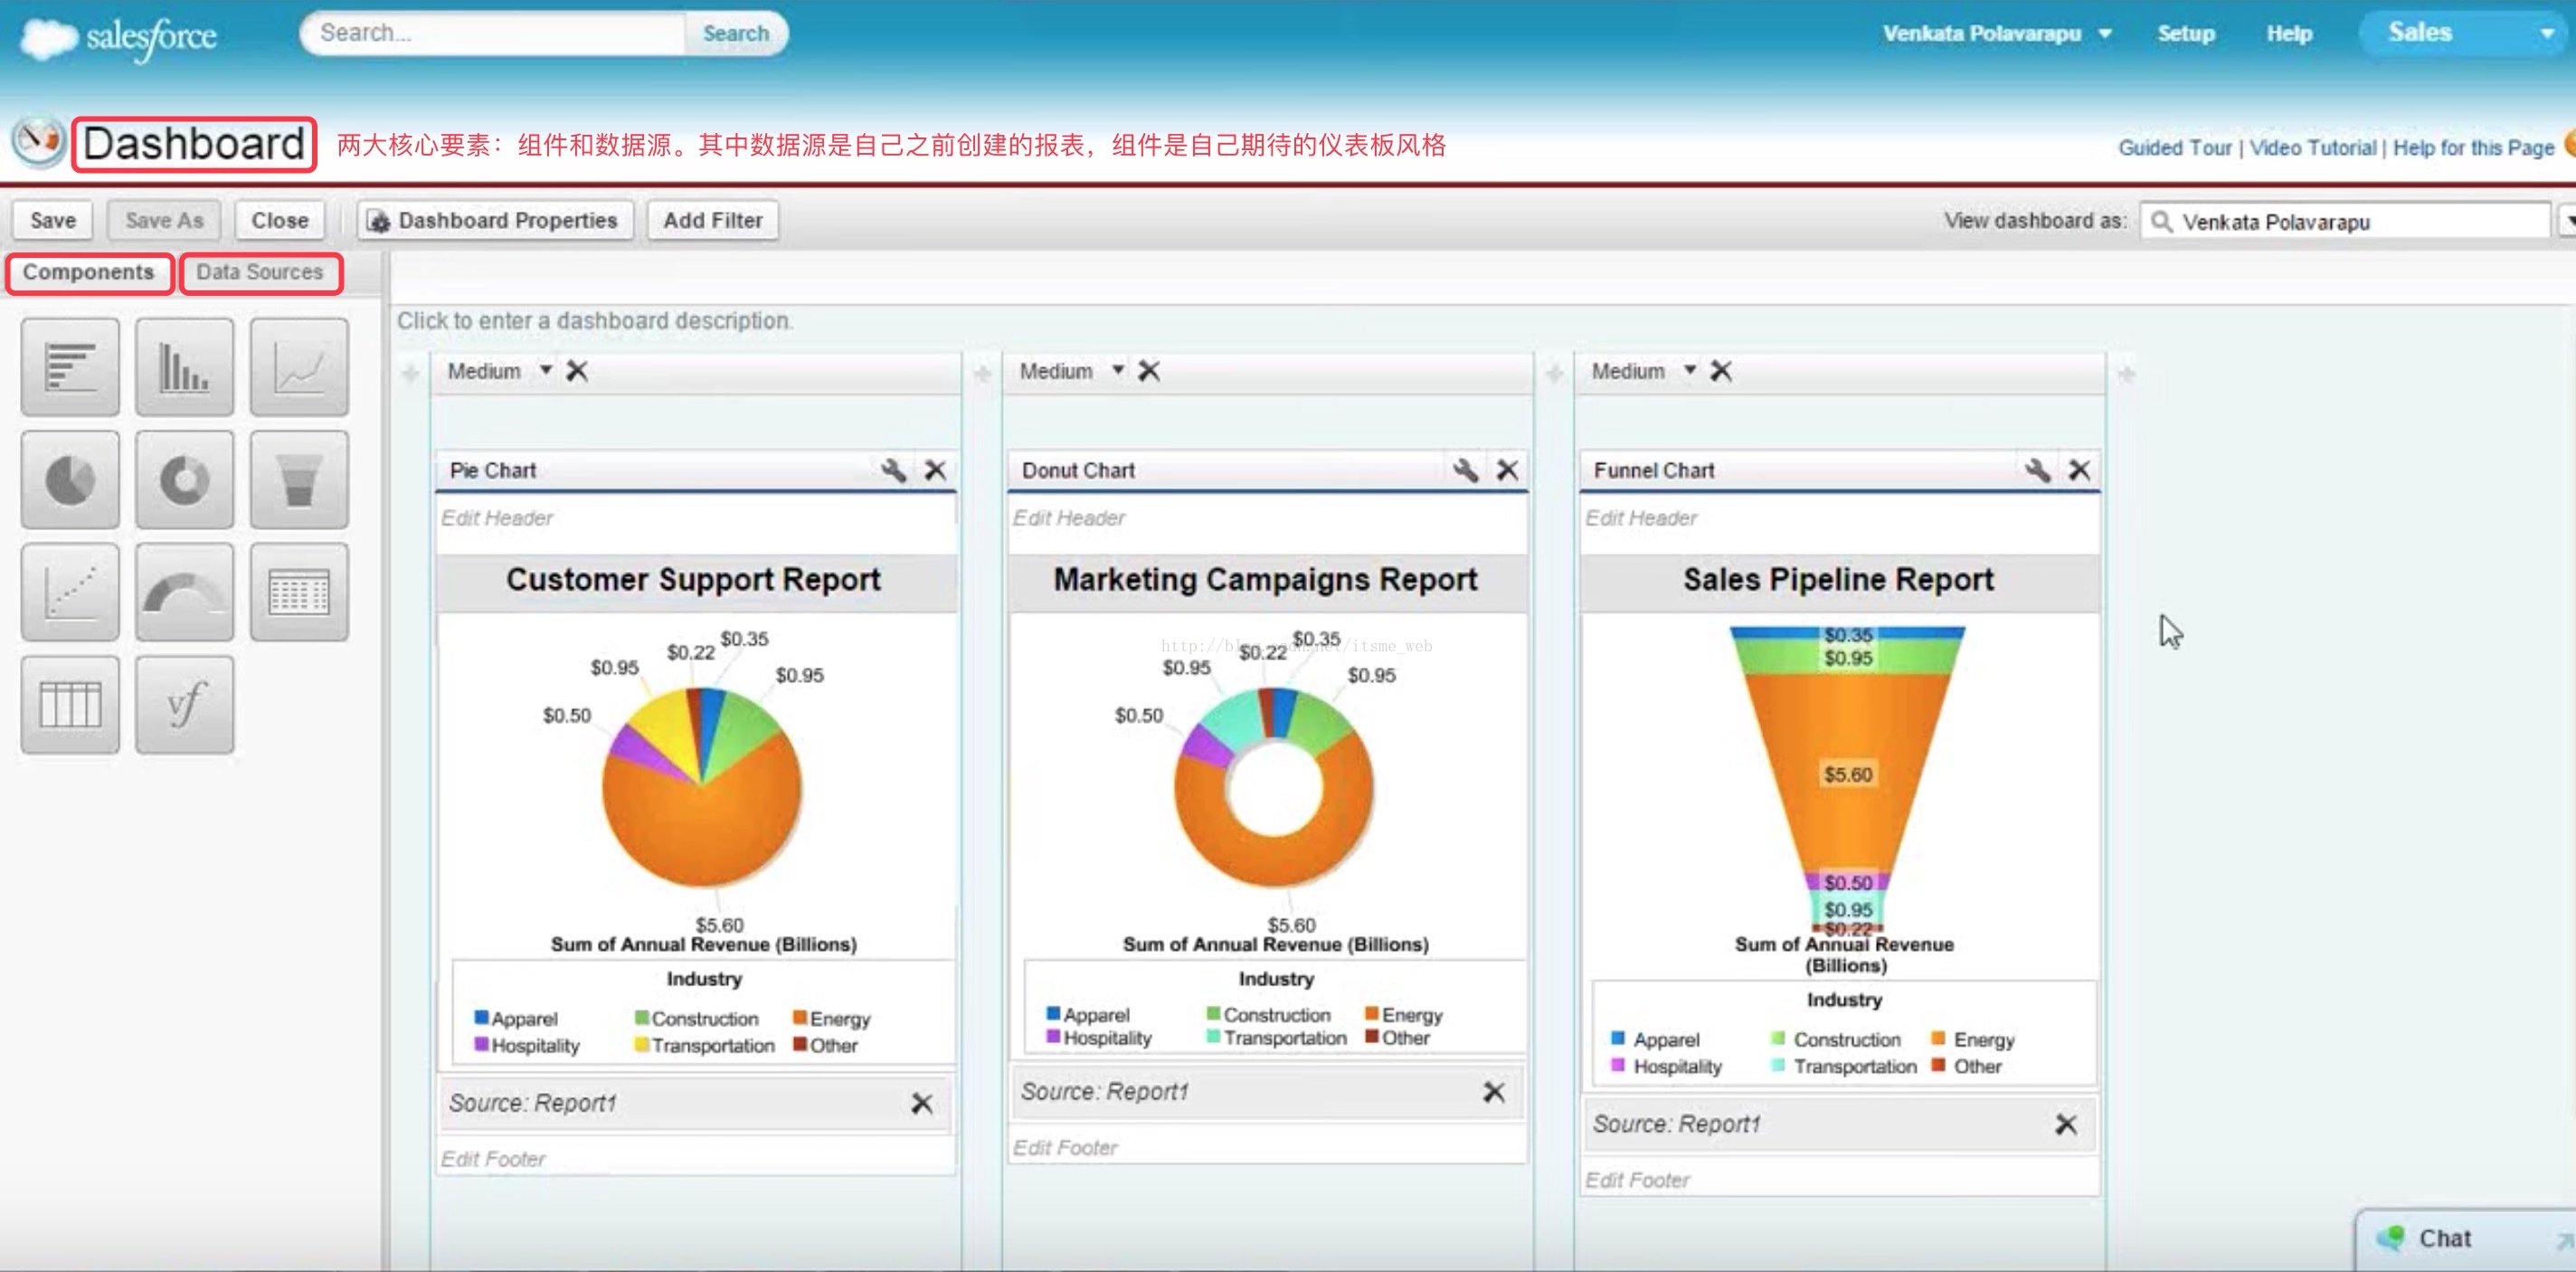Image resolution: width=2576 pixels, height=1272 pixels.
Task: Remove Report1 source from Funnel Chart
Action: point(2065,1124)
